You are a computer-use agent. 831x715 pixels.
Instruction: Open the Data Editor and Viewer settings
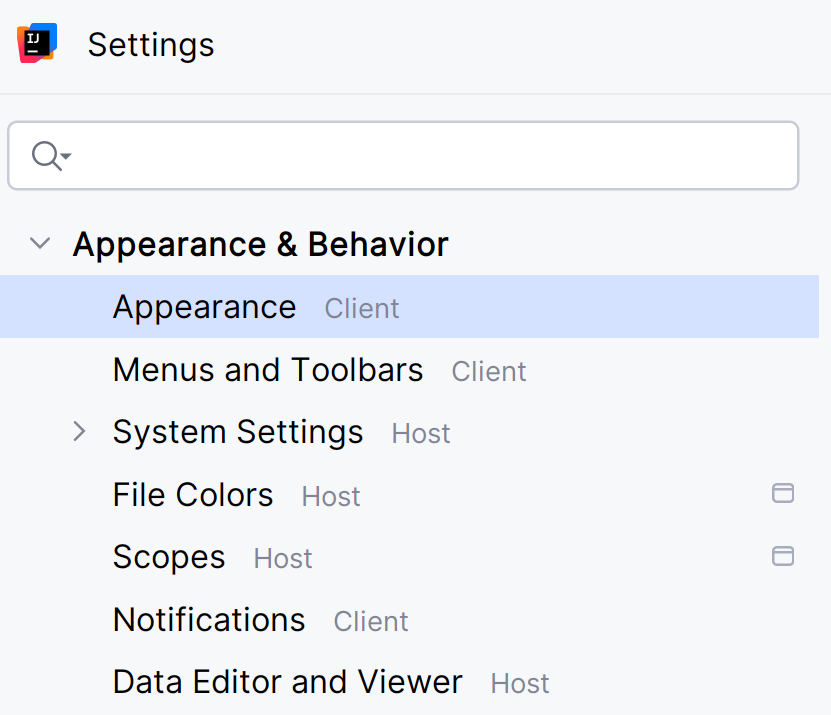[x=288, y=681]
